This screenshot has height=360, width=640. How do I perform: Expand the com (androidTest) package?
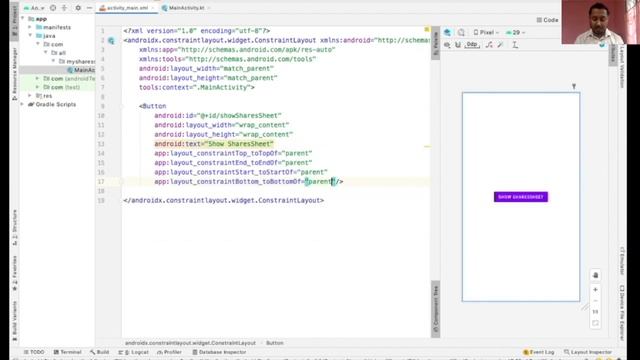tap(38, 78)
